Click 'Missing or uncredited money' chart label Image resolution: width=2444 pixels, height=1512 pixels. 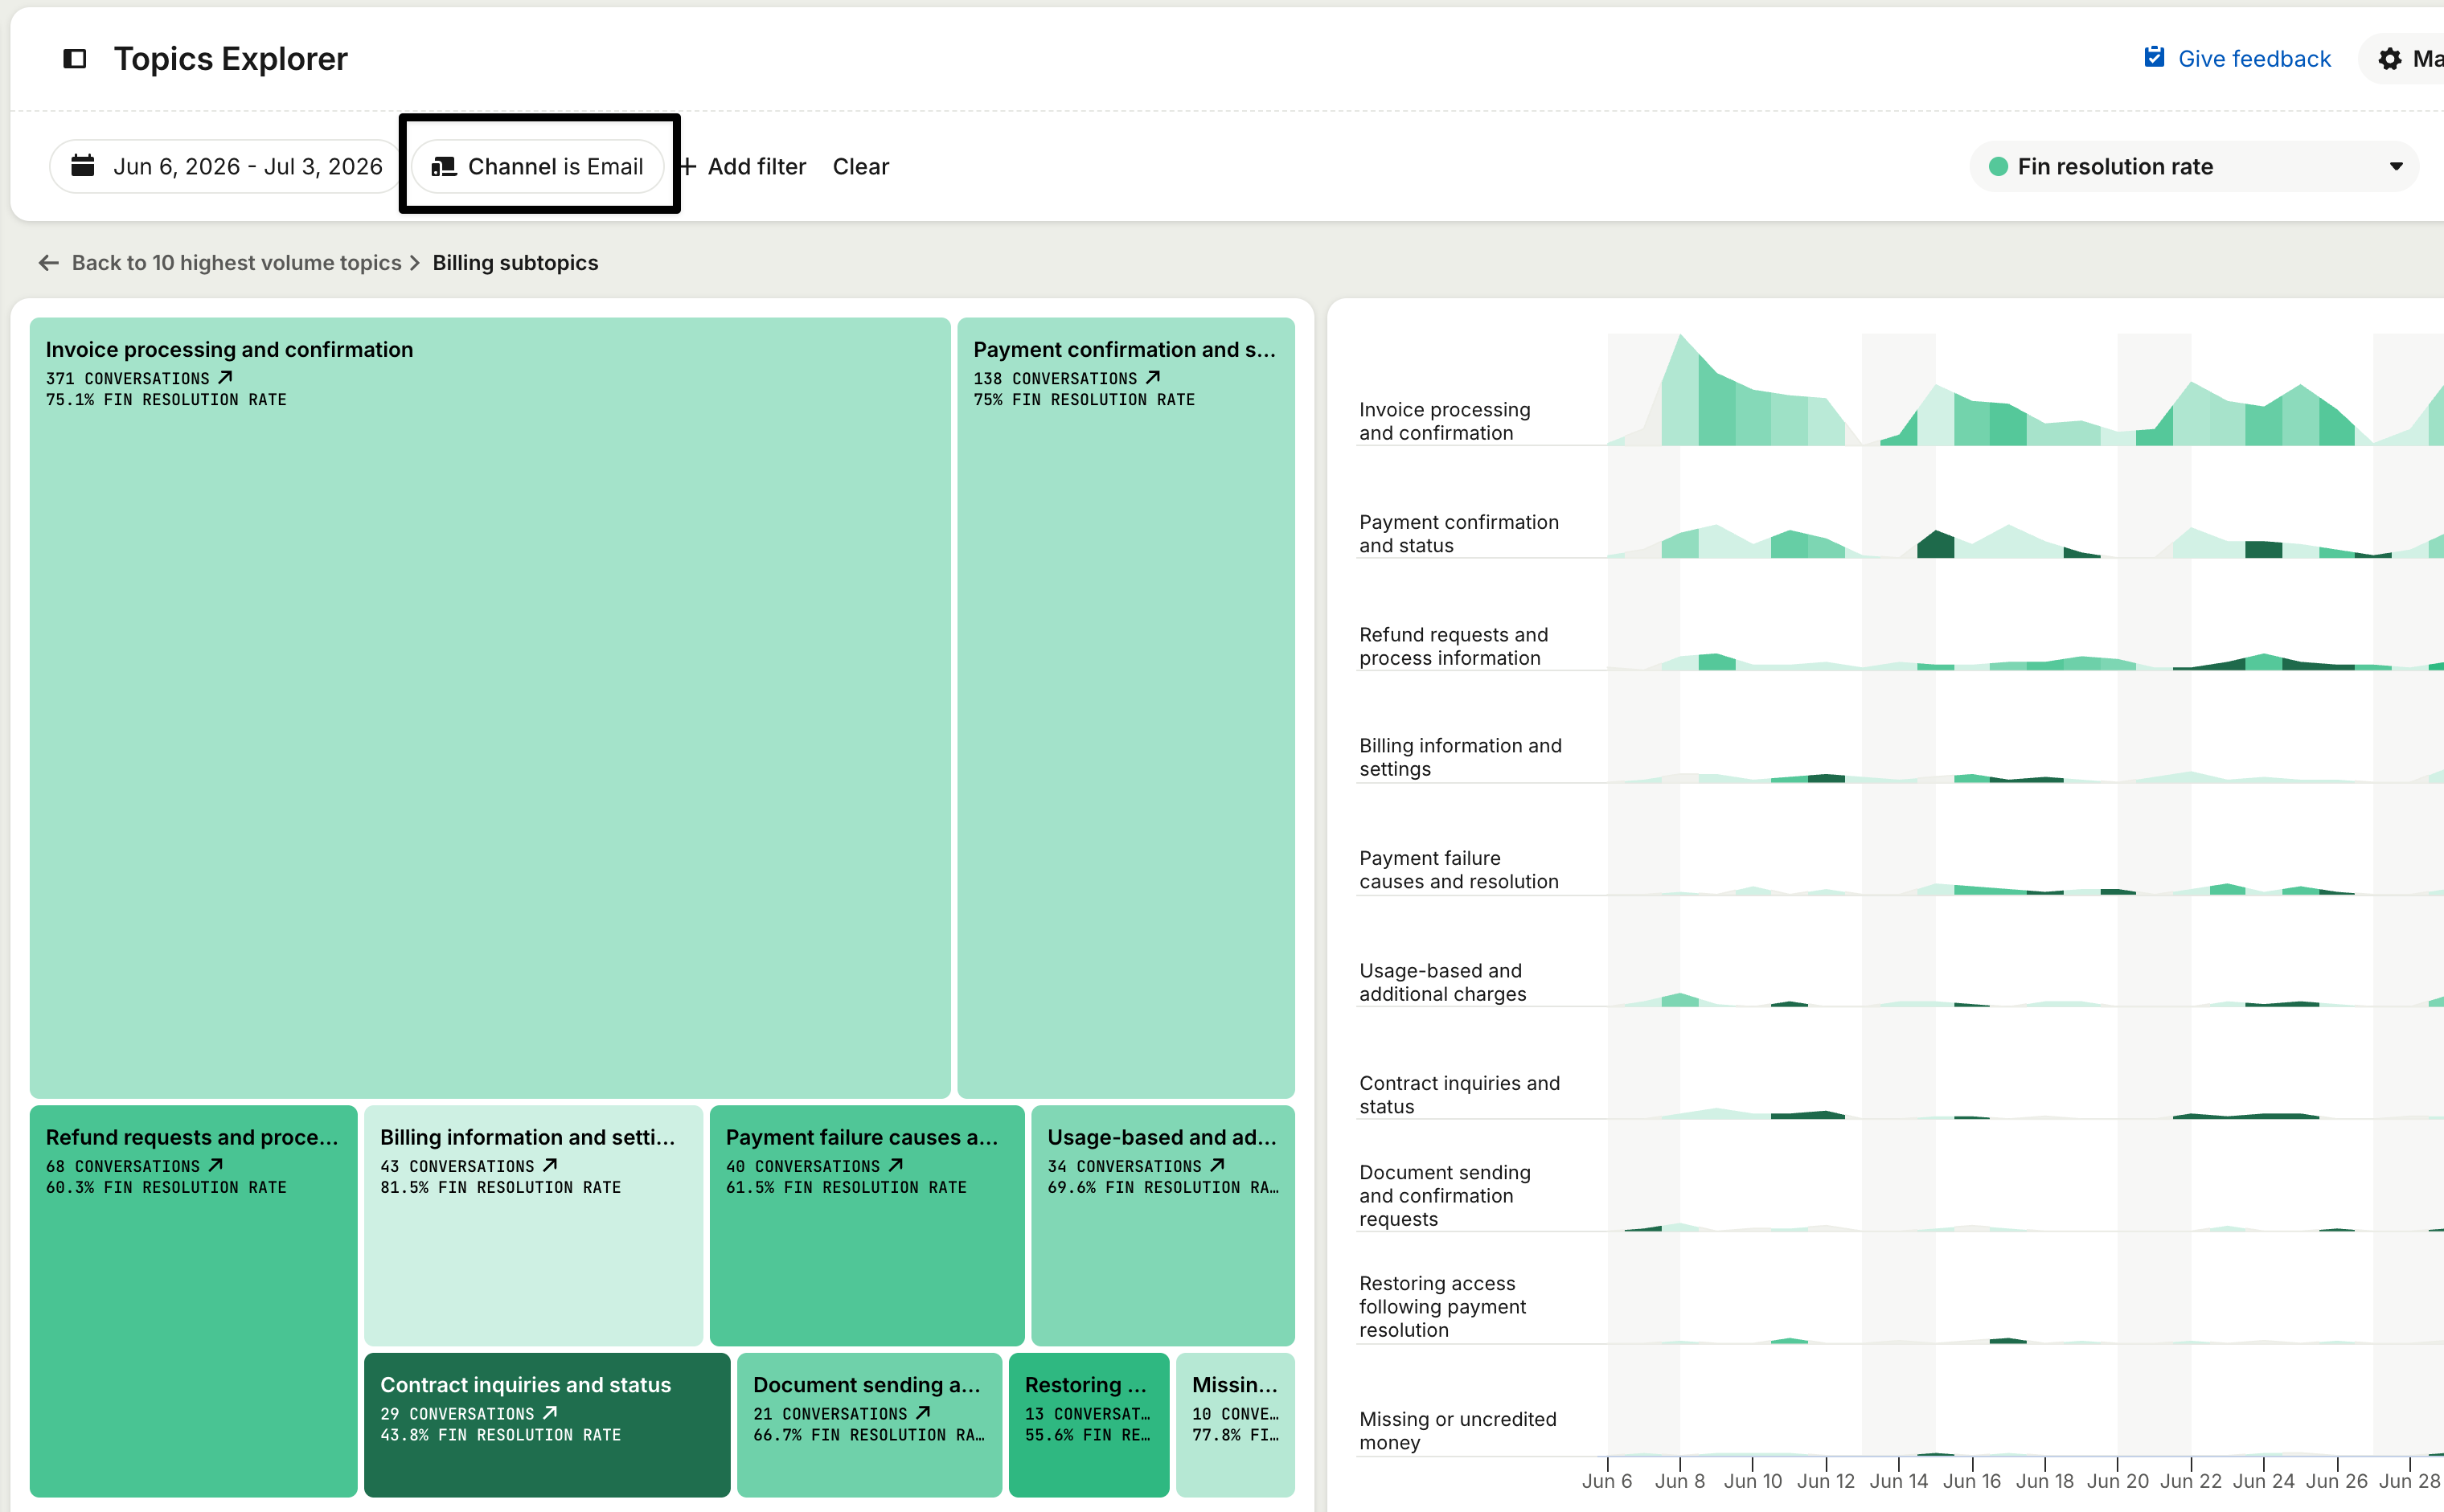pos(1457,1431)
